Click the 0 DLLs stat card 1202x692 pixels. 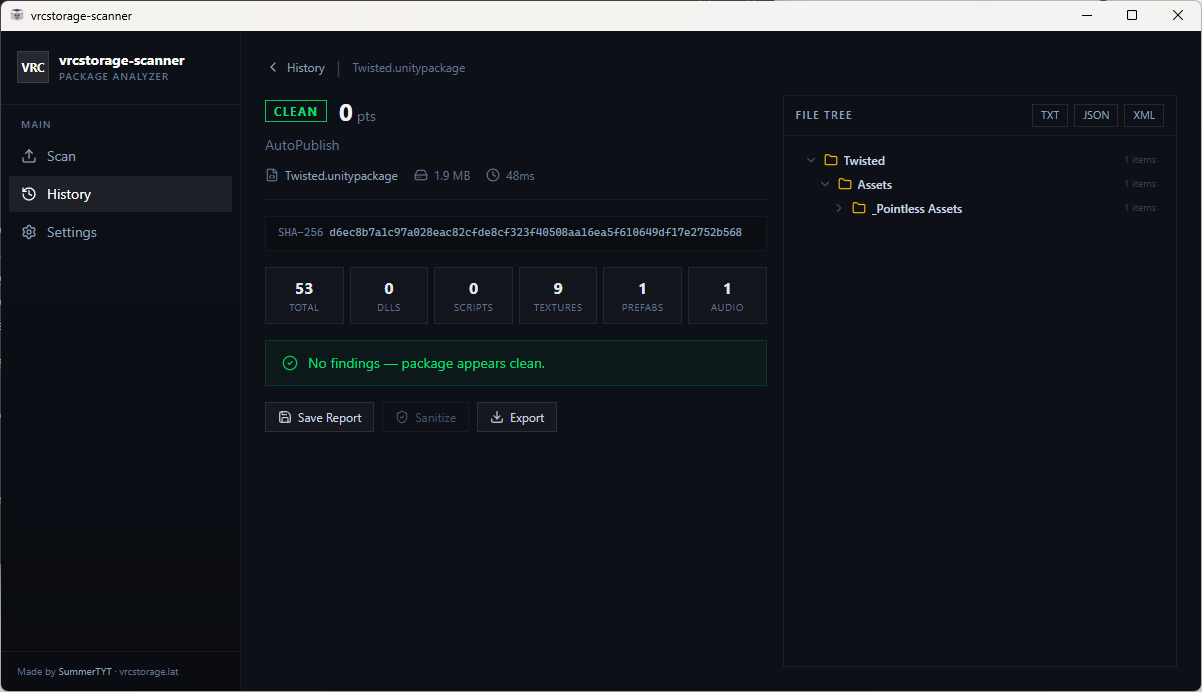(389, 295)
